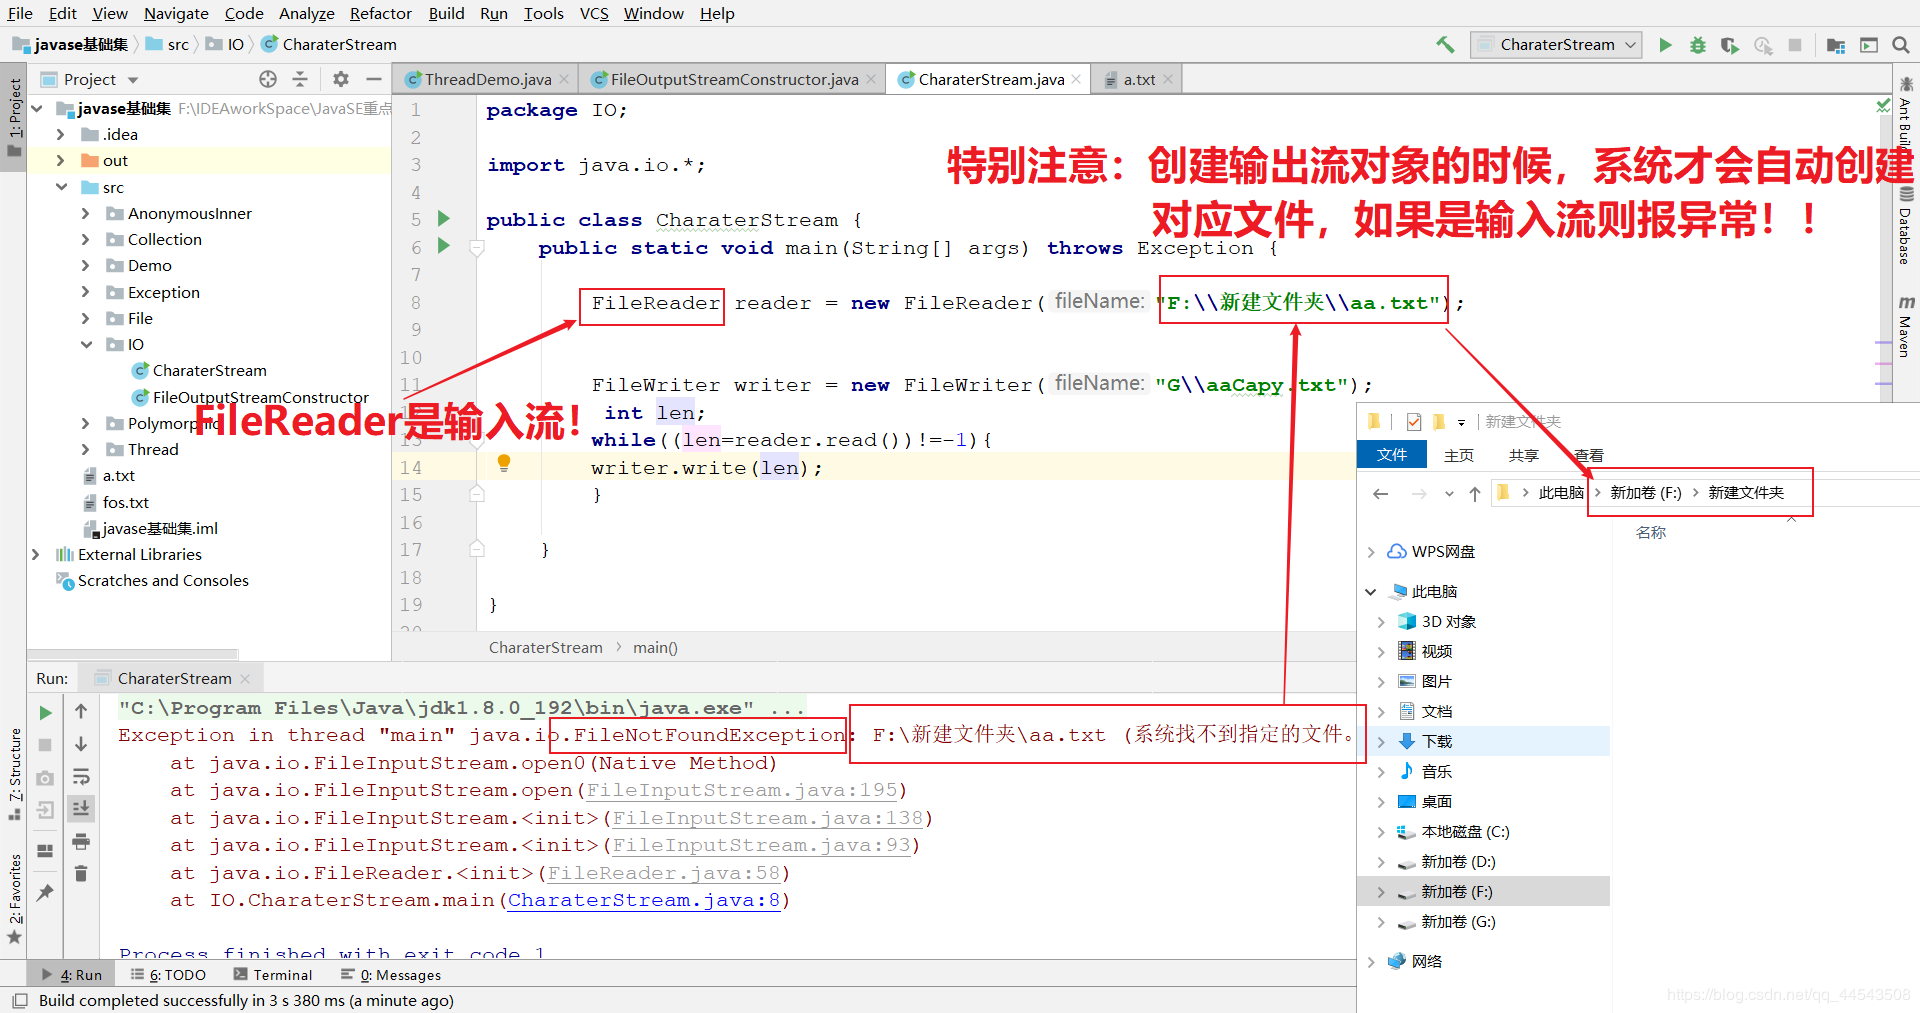Collapse the IO folder in project tree
Viewport: 1920px width, 1013px height.
(x=86, y=345)
